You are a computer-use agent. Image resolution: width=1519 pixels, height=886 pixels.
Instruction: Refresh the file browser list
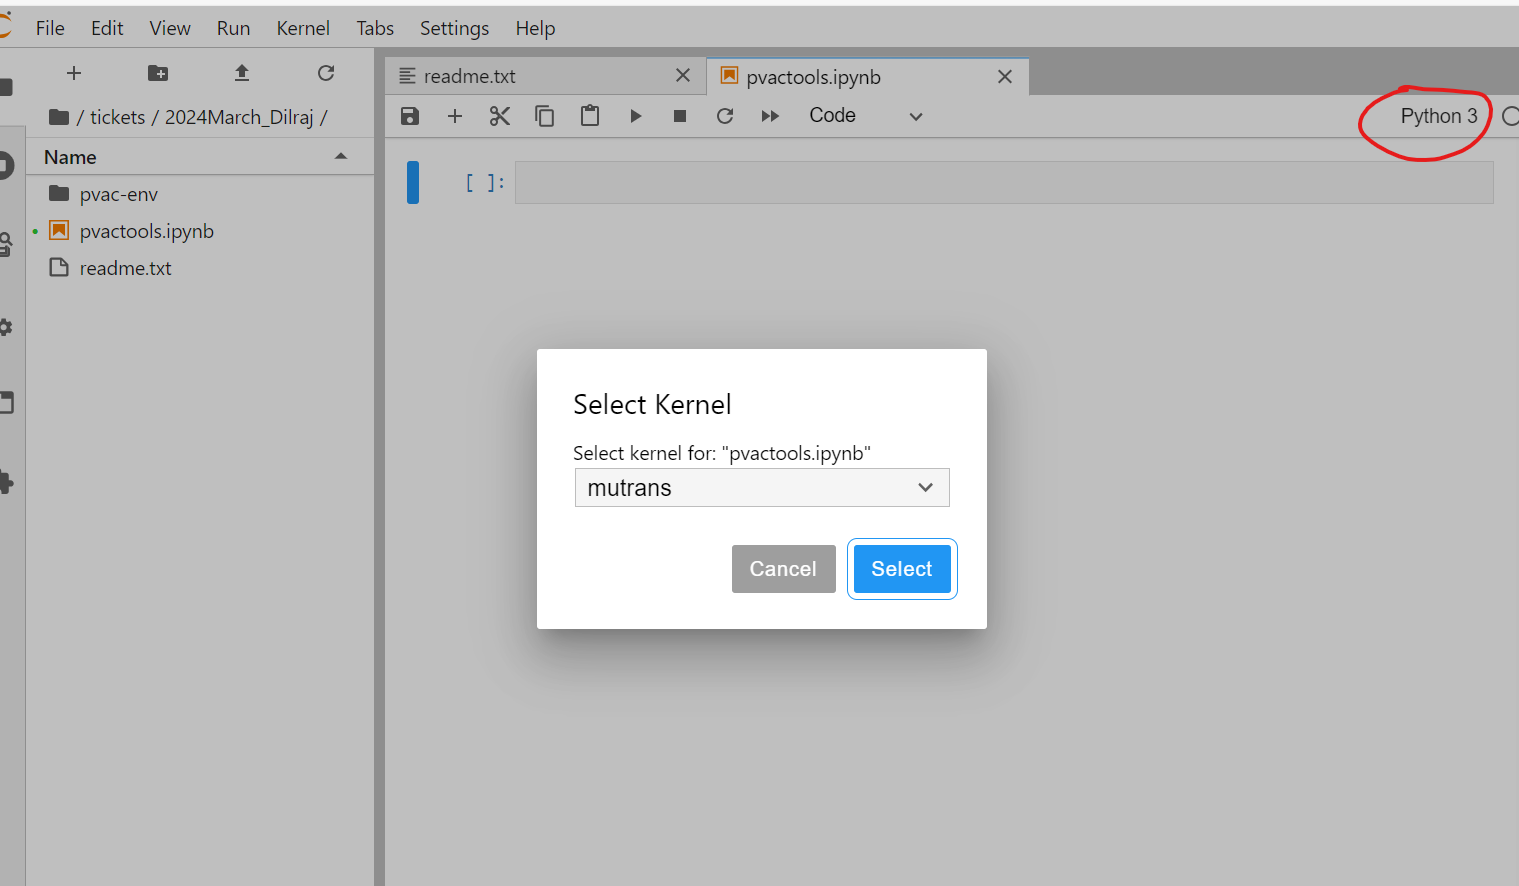coord(326,73)
